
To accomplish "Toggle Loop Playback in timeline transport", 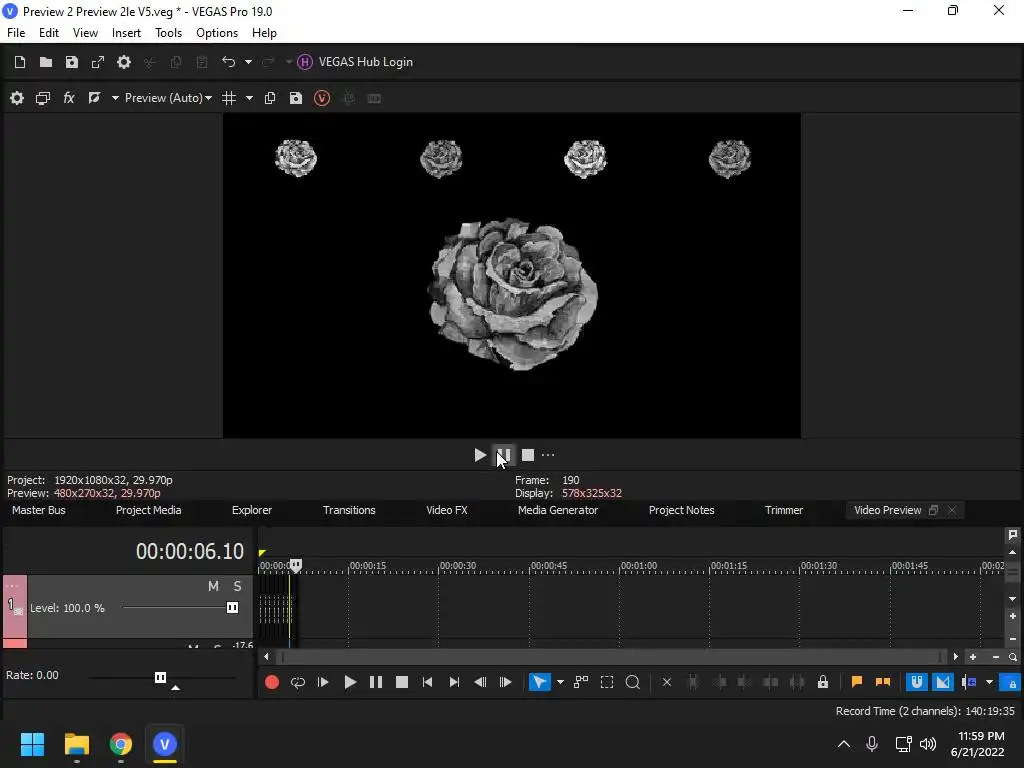I will (298, 682).
